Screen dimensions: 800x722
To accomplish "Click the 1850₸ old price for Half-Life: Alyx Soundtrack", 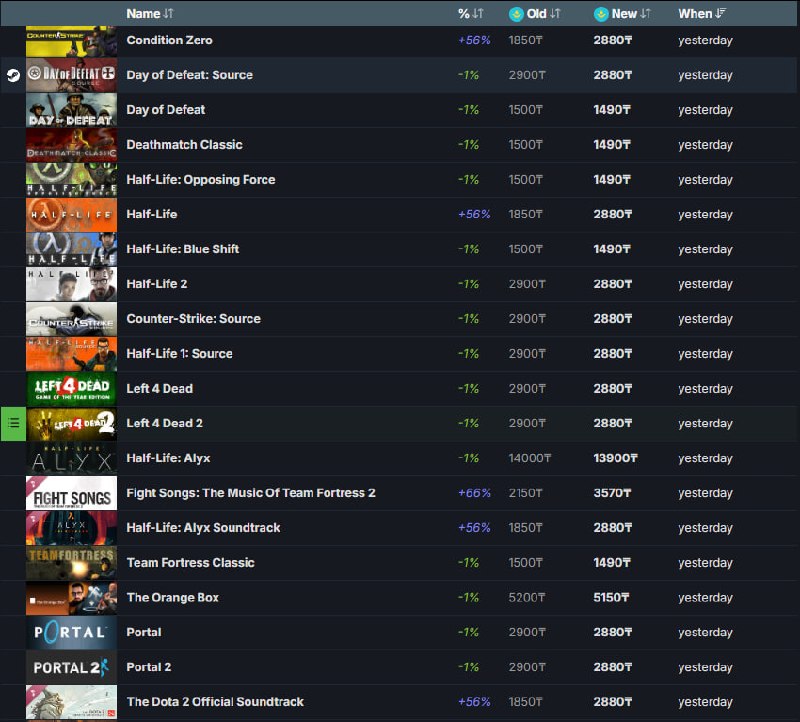I will pyautogui.click(x=526, y=528).
